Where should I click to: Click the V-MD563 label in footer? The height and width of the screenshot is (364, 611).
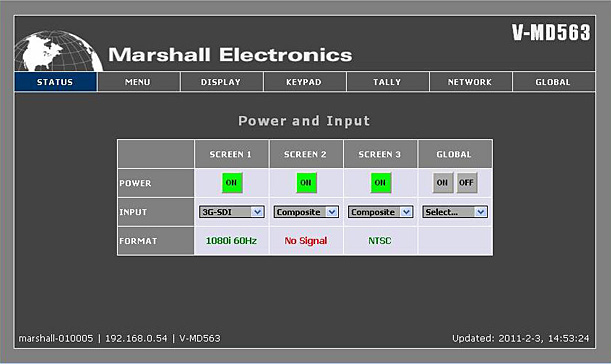(x=200, y=338)
